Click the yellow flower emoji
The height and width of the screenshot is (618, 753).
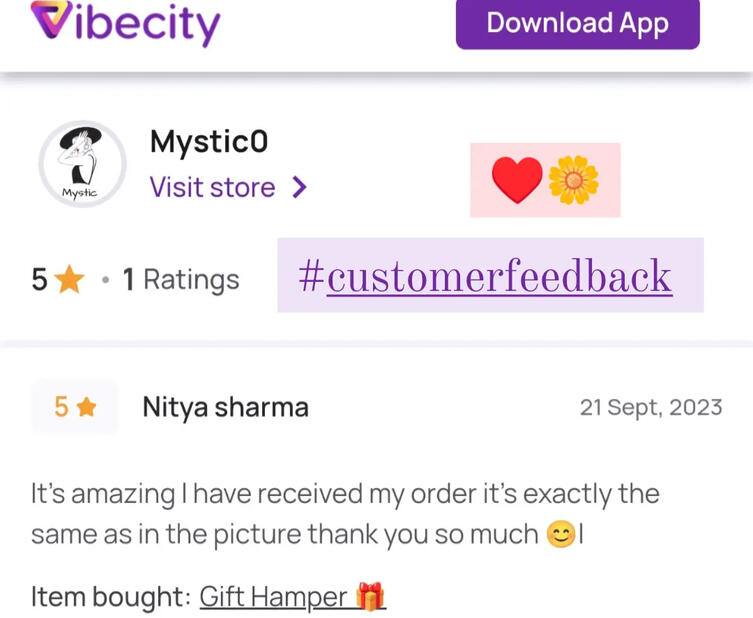(573, 180)
